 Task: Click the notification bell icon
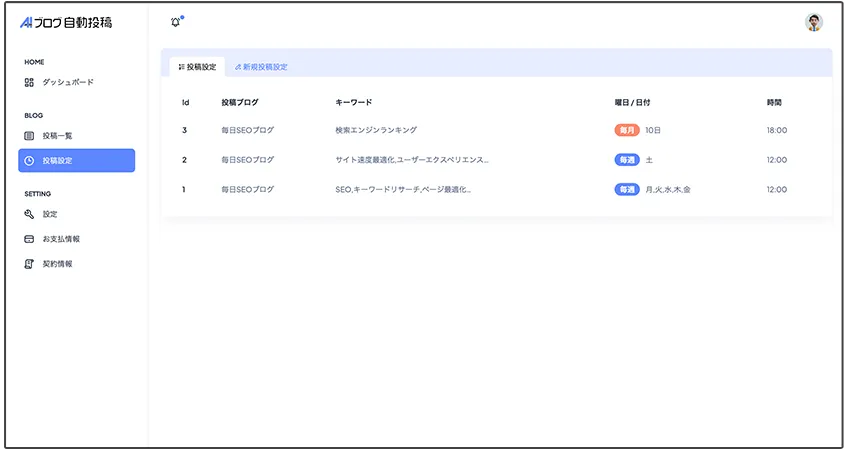(176, 22)
